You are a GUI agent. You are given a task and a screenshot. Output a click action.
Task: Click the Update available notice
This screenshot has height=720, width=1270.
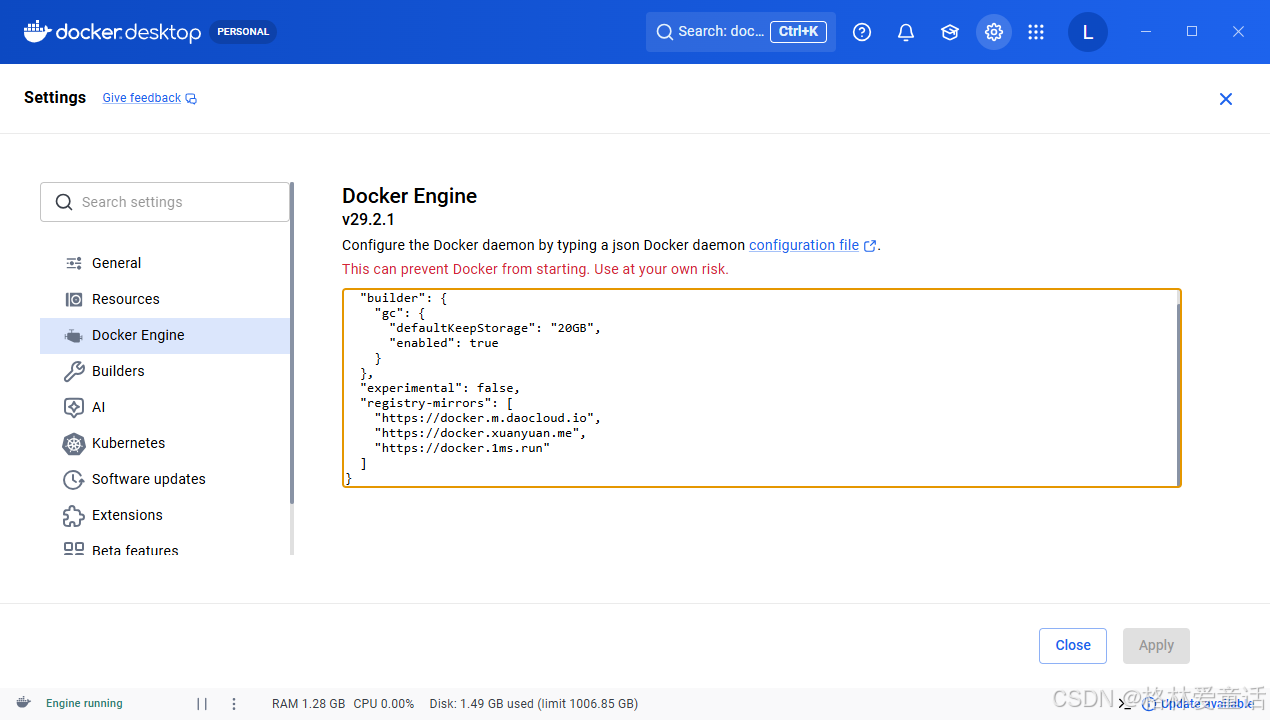coord(1198,703)
